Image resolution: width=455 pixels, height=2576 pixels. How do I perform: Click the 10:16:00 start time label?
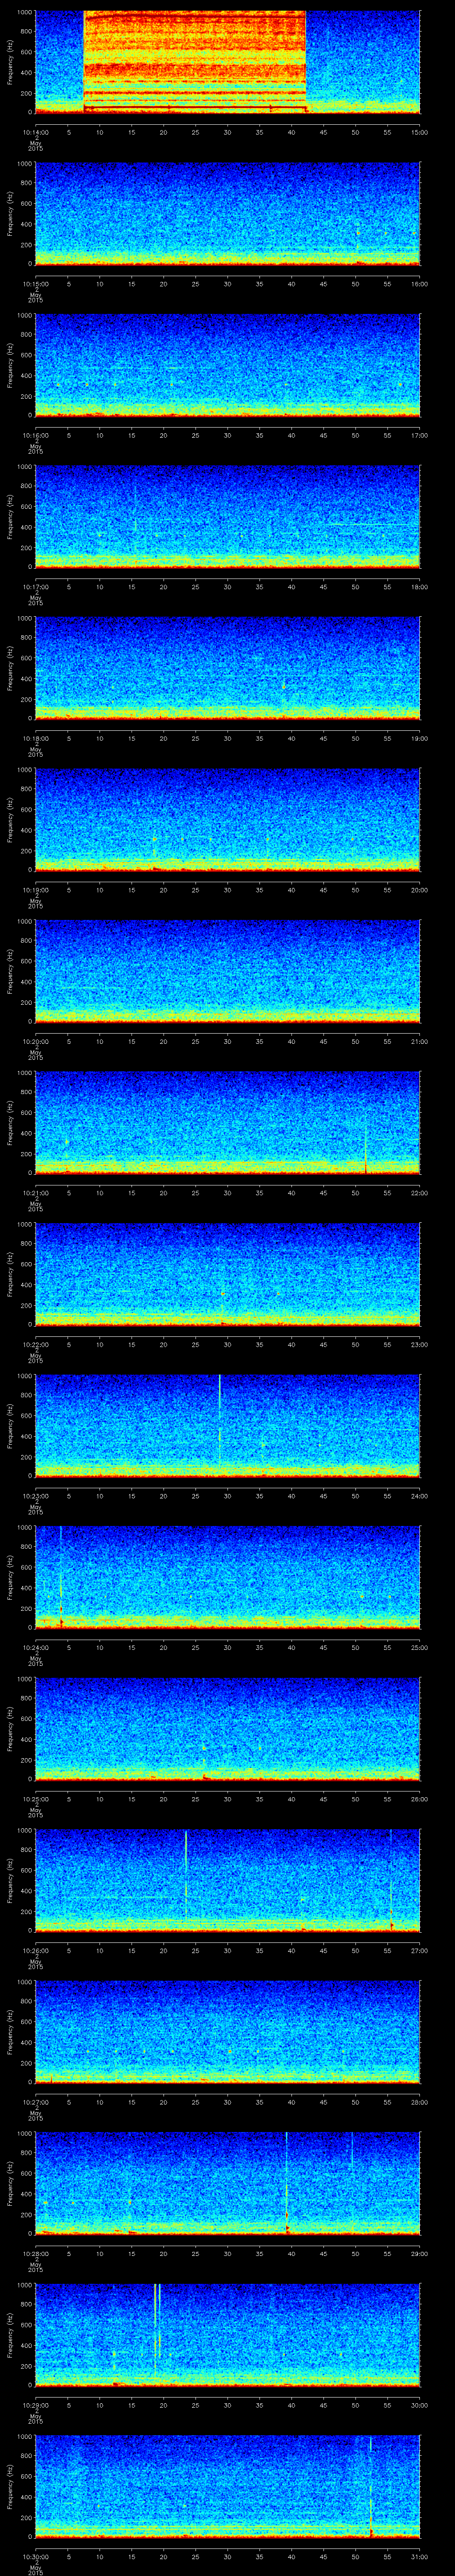click(x=35, y=436)
